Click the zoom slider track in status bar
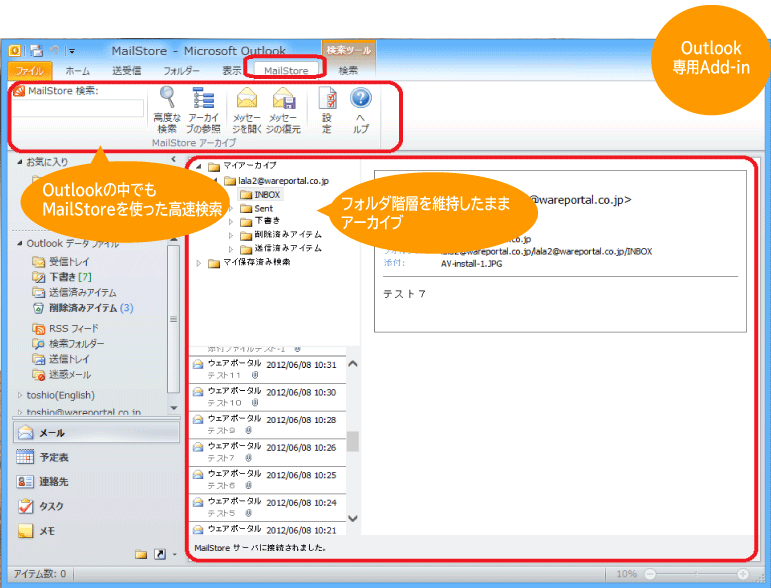The width and height of the screenshot is (771, 588). [x=696, y=574]
